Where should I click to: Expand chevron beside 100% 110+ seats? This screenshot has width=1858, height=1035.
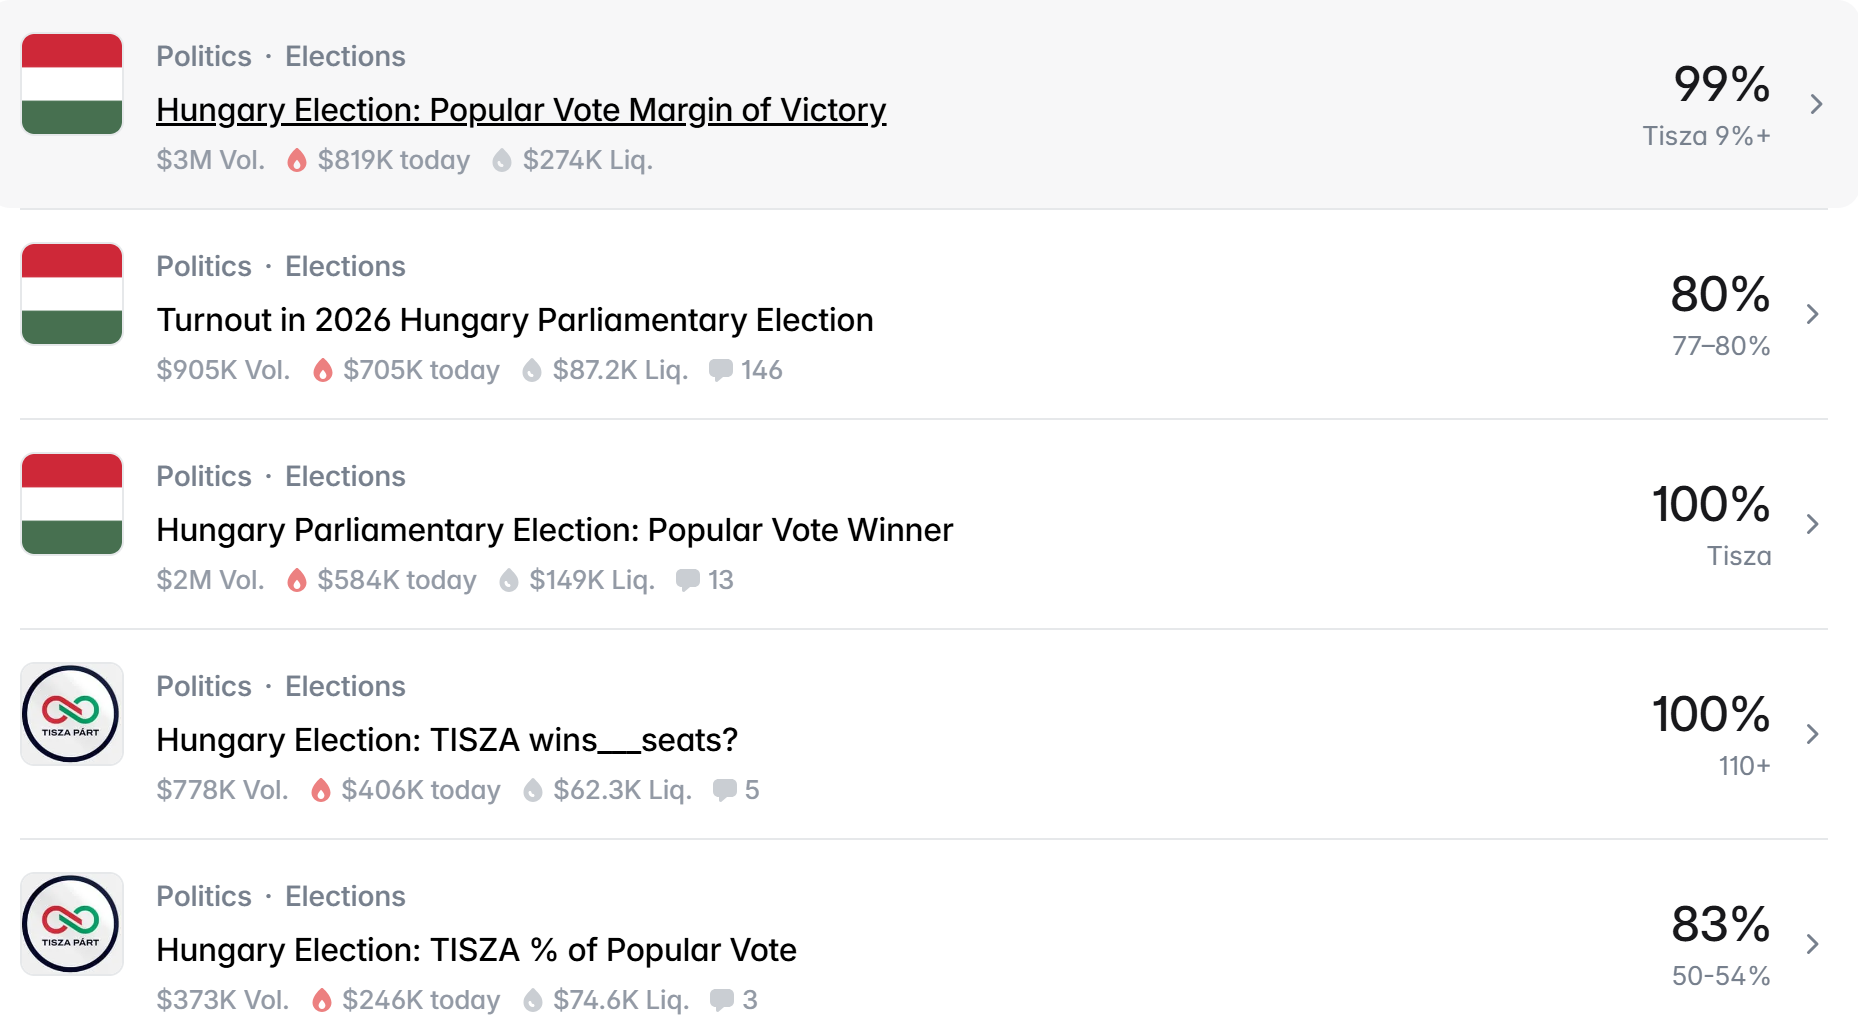(1812, 734)
